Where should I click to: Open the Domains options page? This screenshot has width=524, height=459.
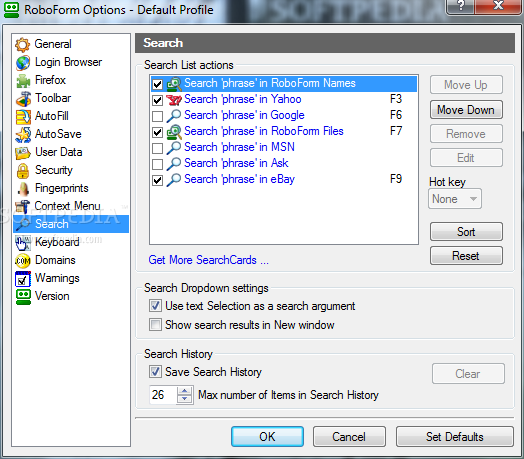pos(55,260)
